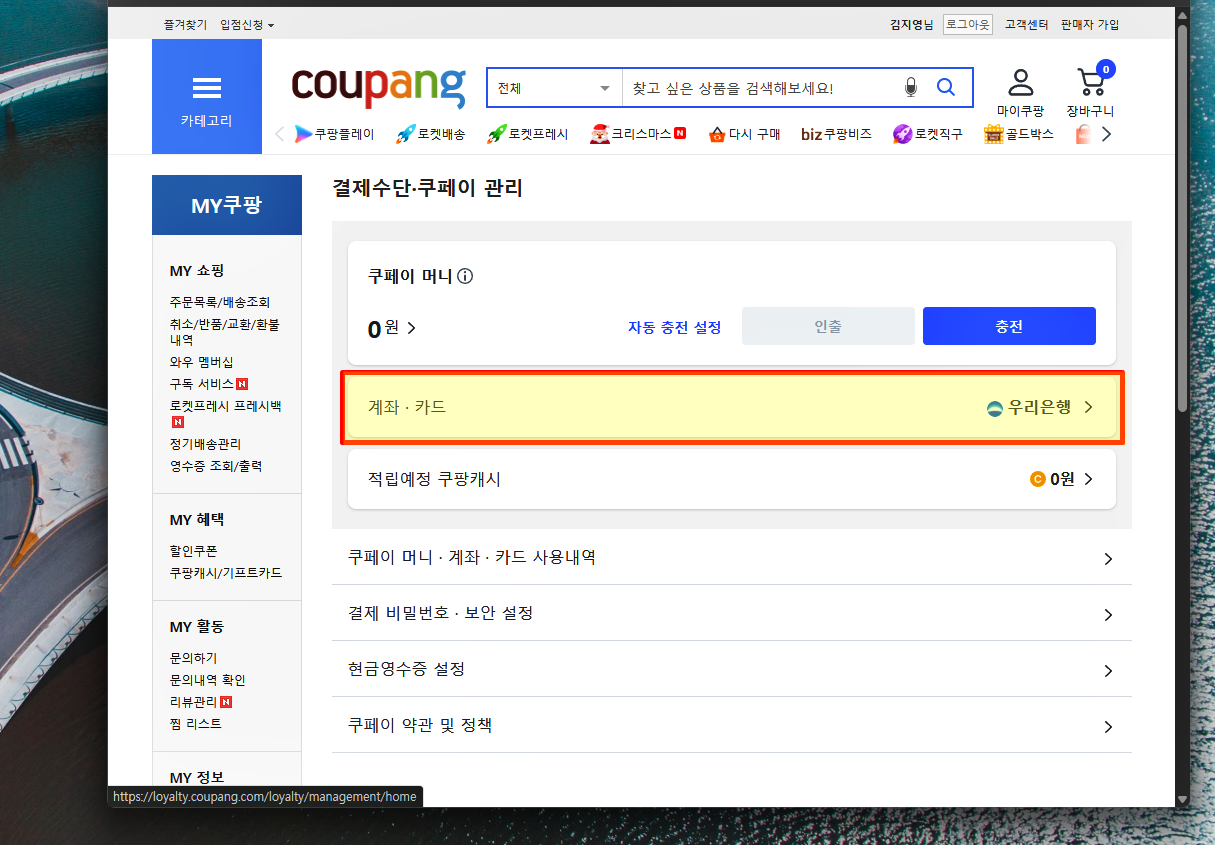The width and height of the screenshot is (1215, 845).
Task: Click the 로켓프레시 green rocket icon
Action: click(497, 134)
